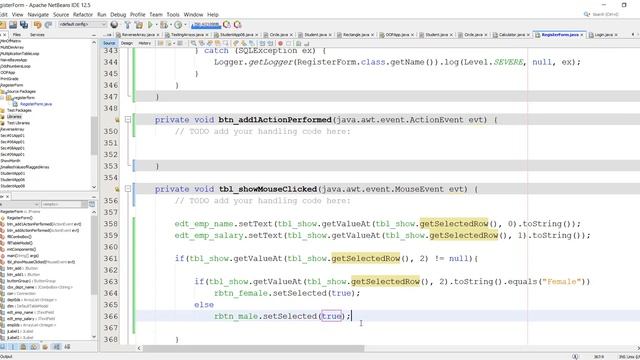The width and height of the screenshot is (640, 360).
Task: Open the Tools menu
Action: 173,14
